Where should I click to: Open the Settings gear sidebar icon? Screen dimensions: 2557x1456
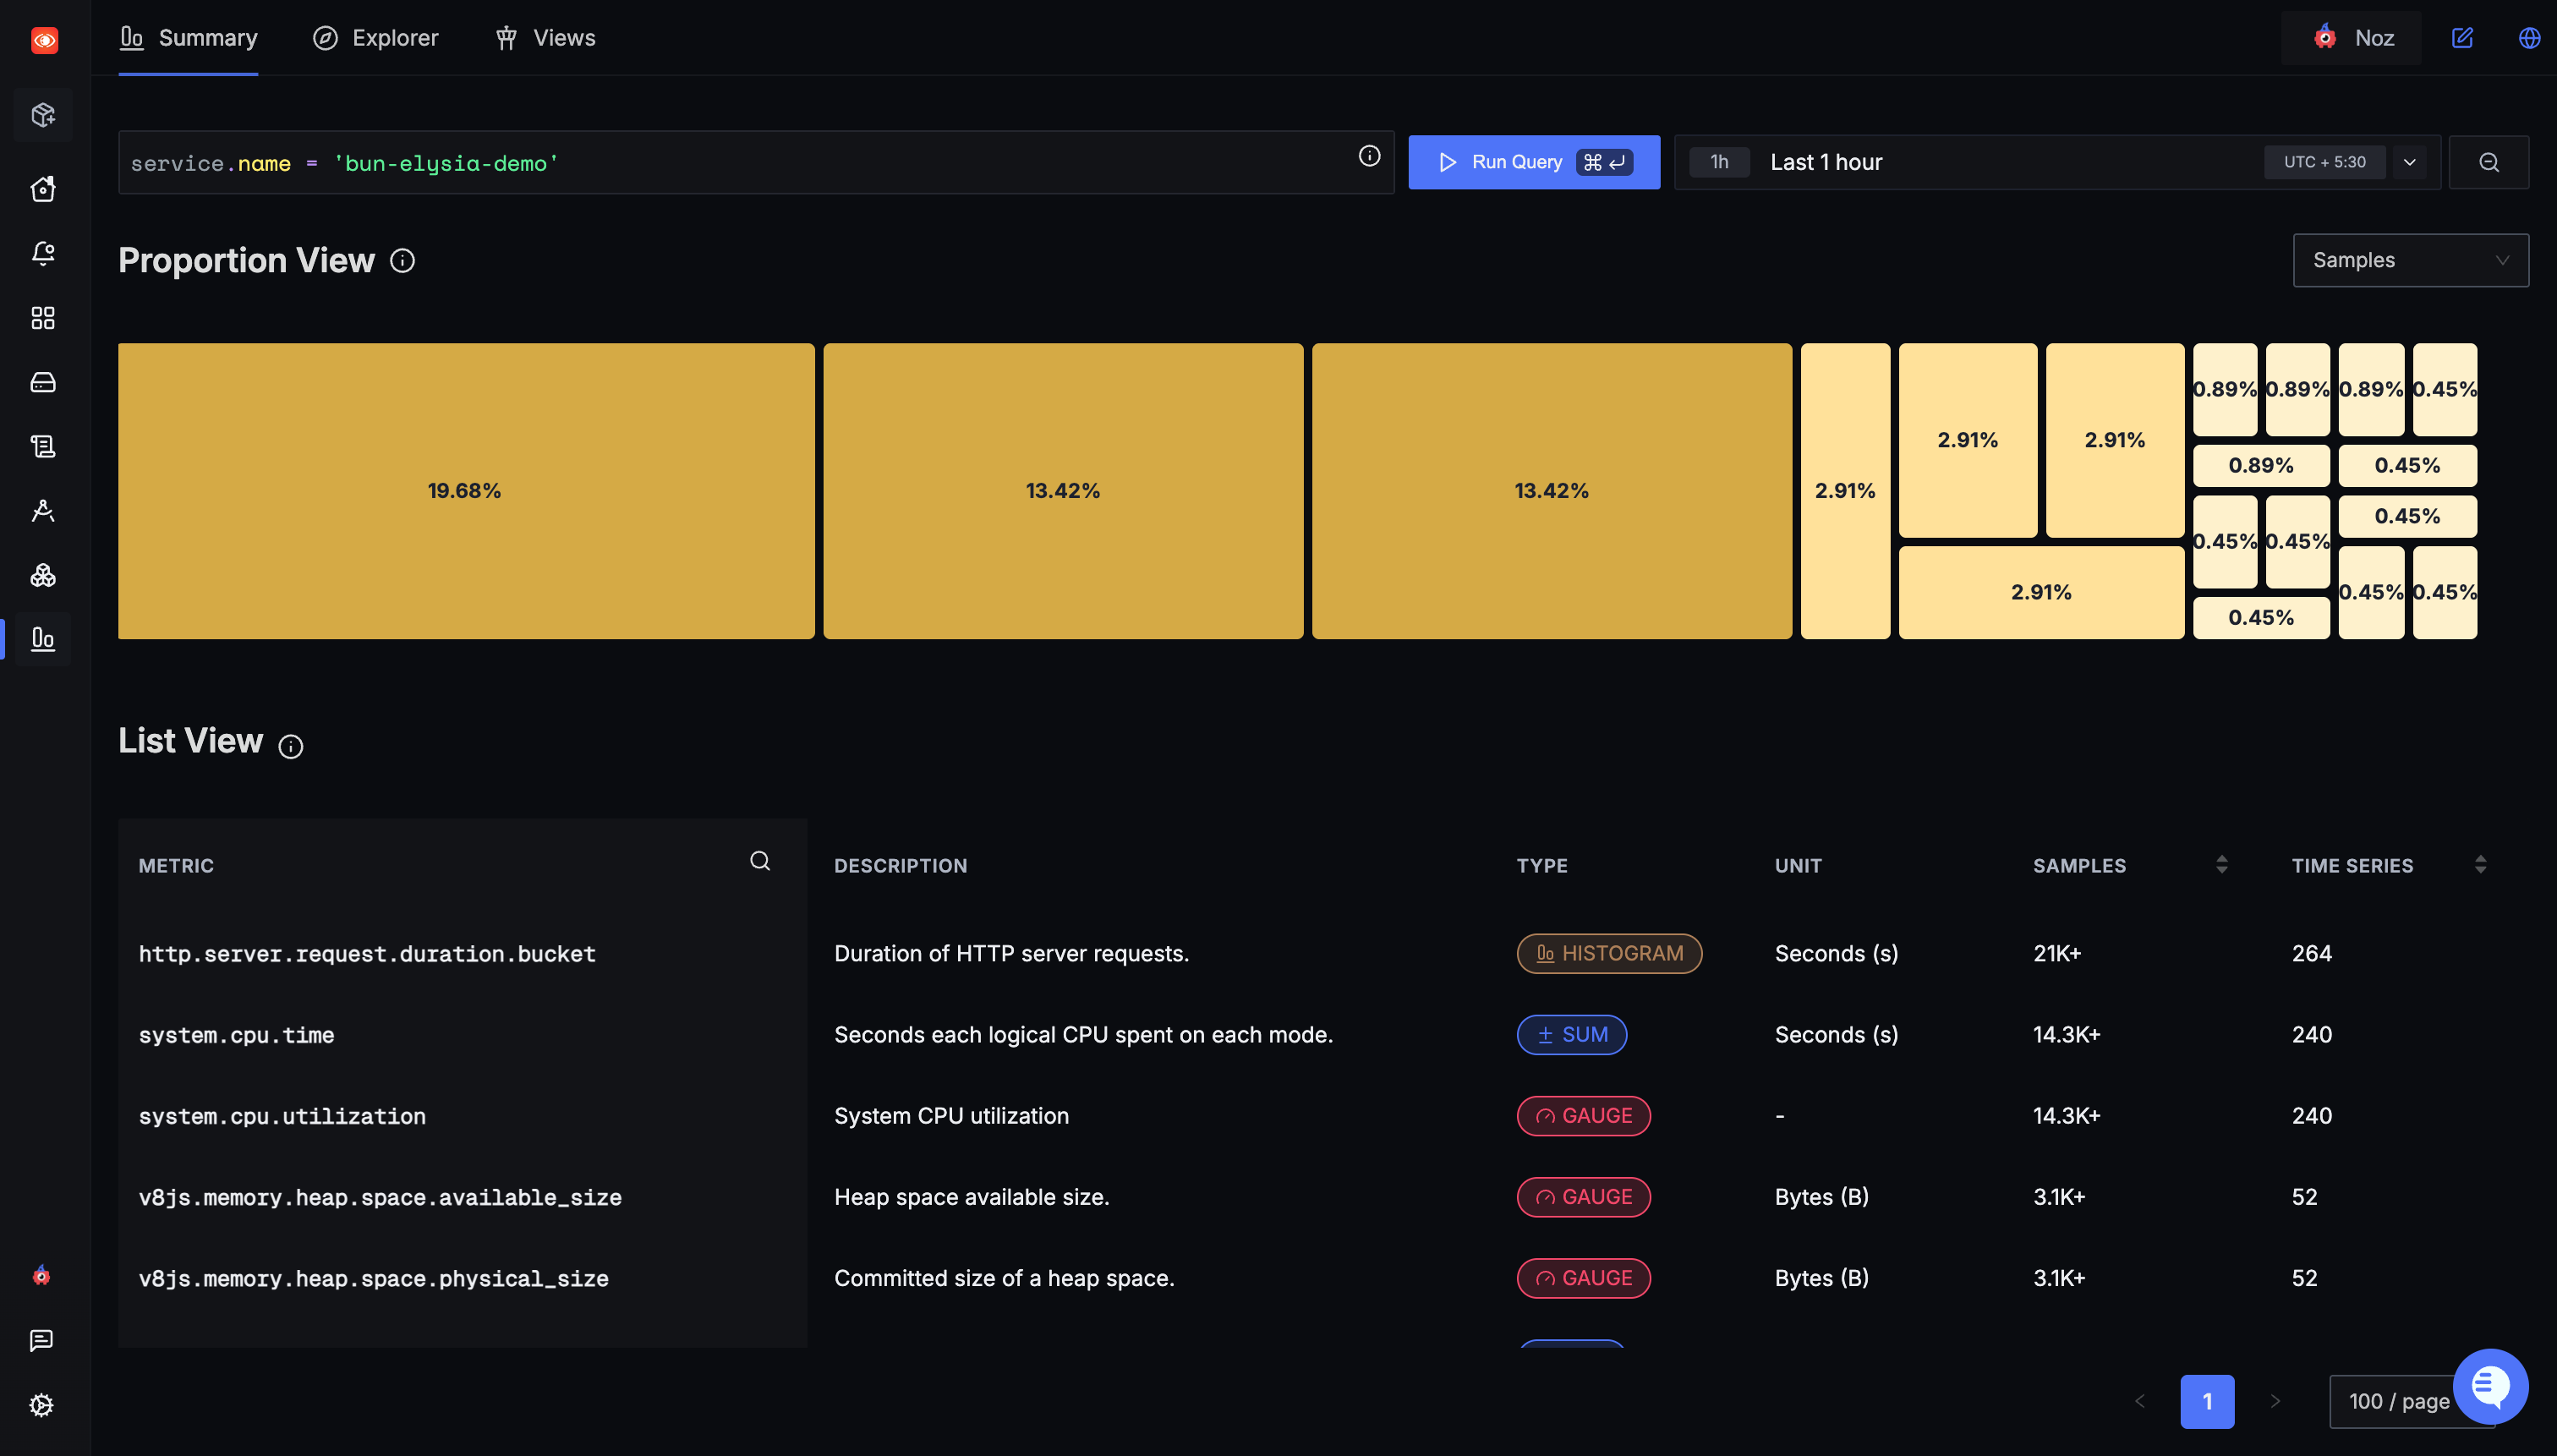coord(41,1405)
